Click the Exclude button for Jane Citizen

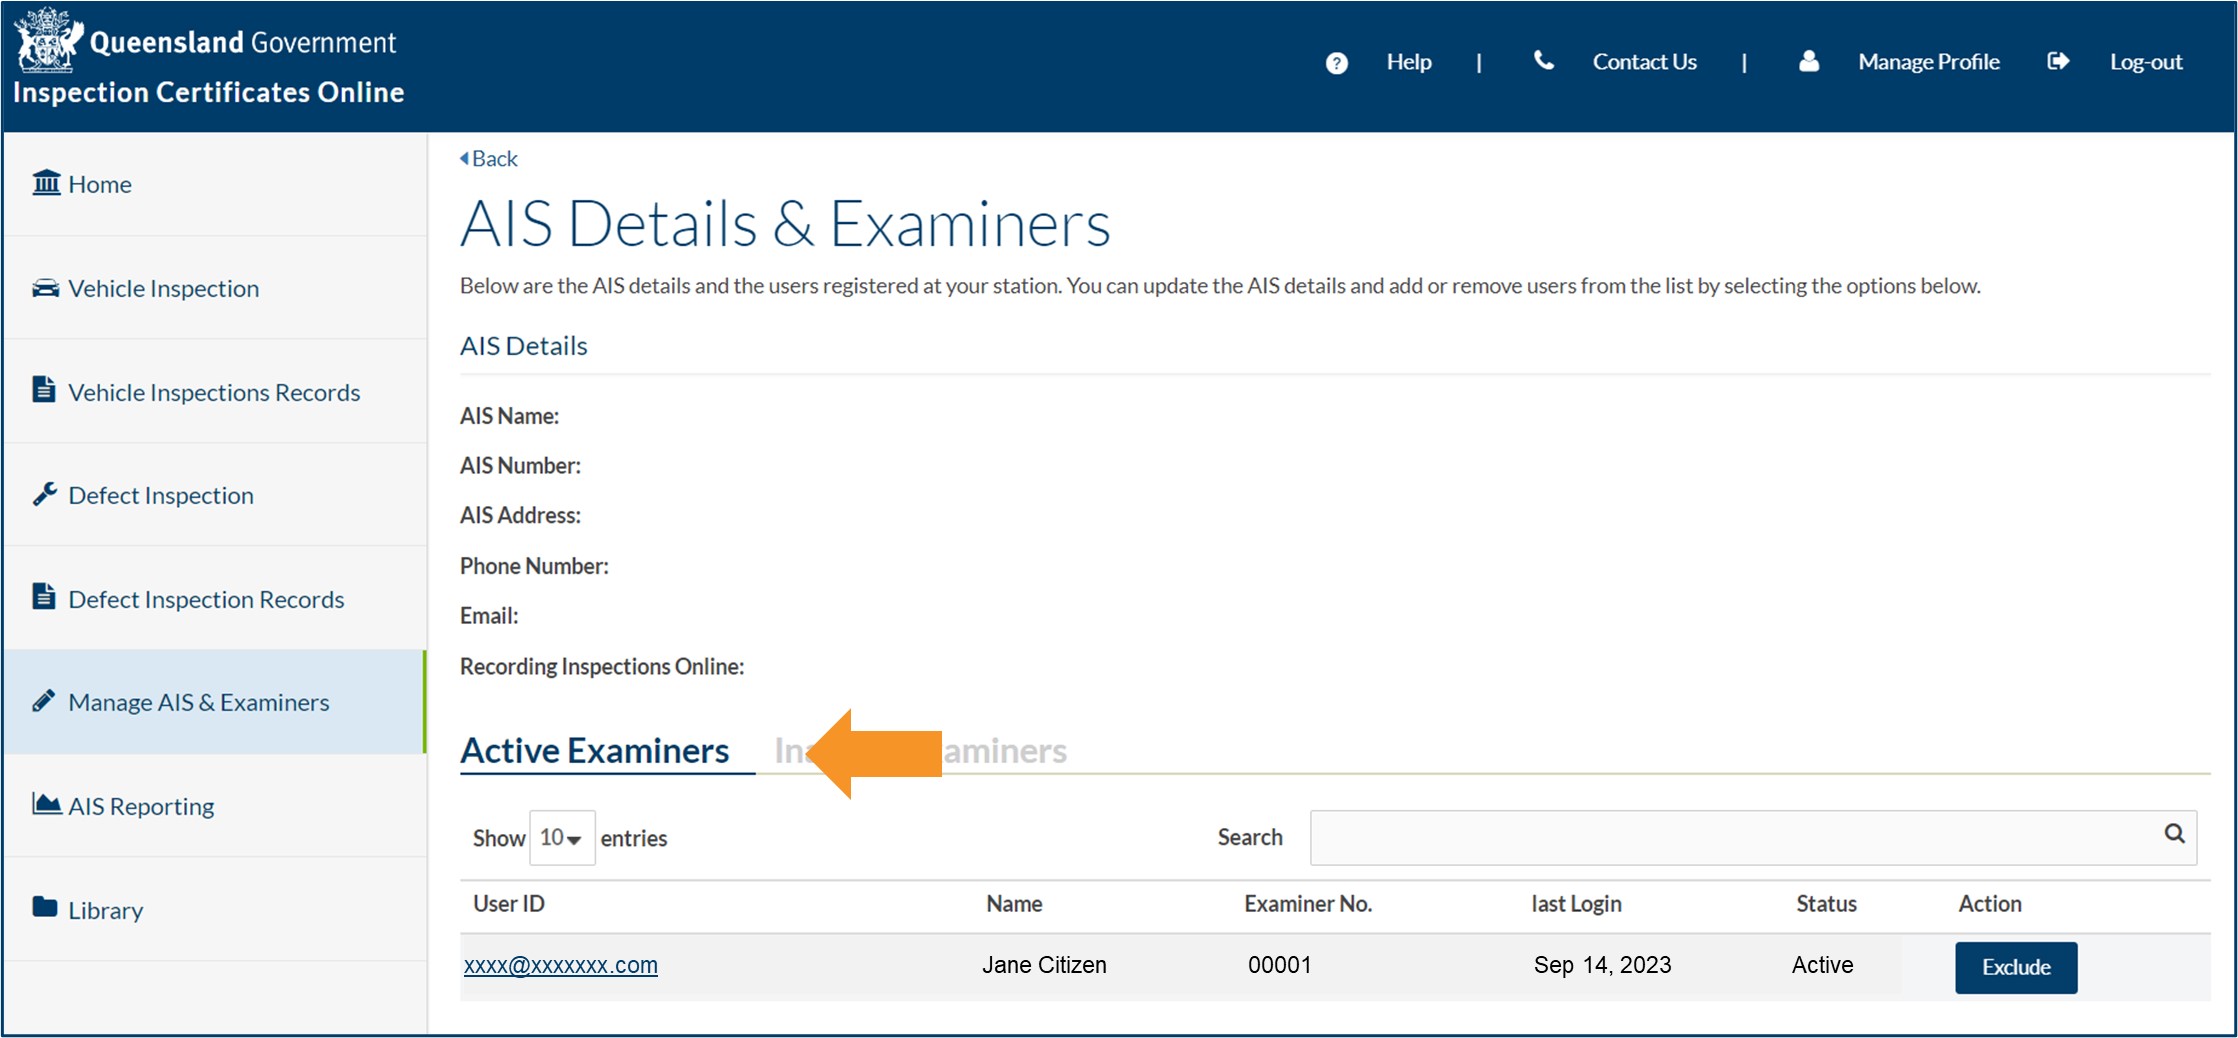click(2015, 966)
